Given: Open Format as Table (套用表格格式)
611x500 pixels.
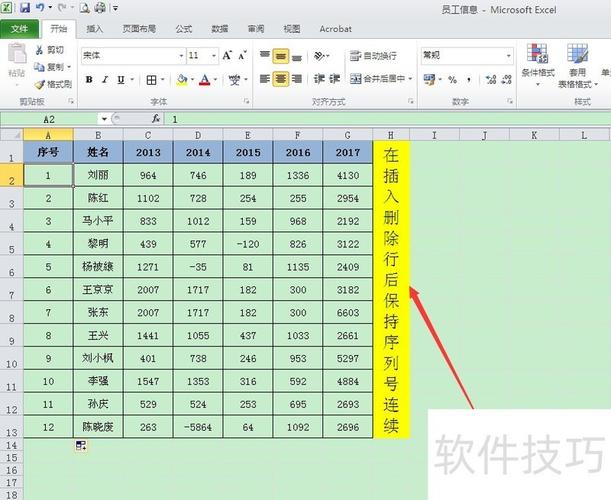Looking at the screenshot, I should click(577, 65).
